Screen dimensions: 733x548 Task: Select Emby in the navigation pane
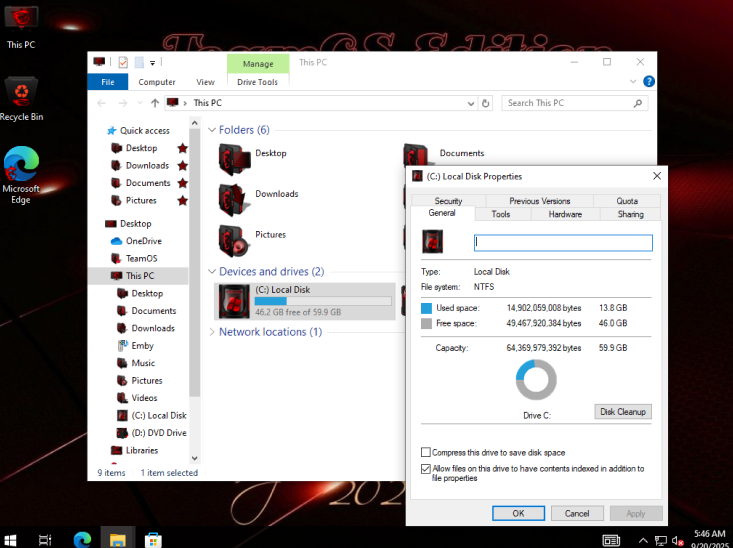142,346
